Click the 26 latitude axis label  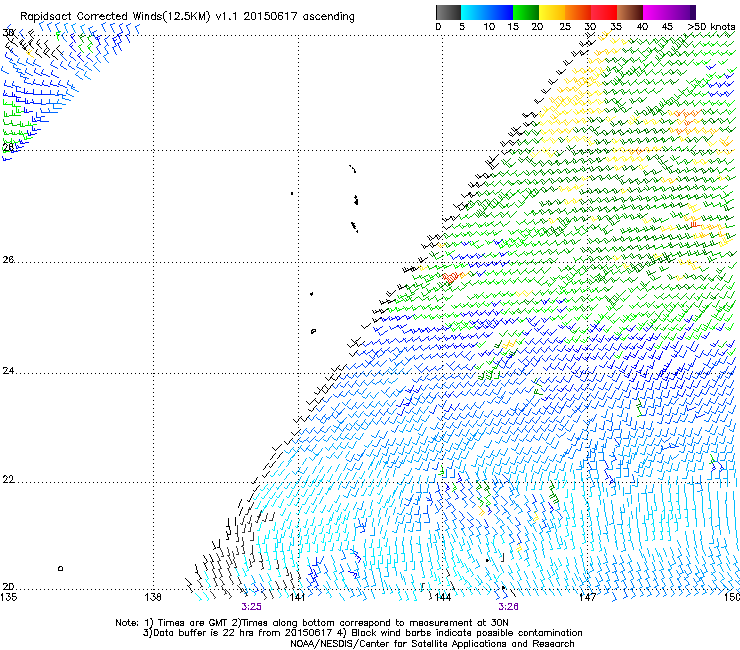click(x=8, y=259)
